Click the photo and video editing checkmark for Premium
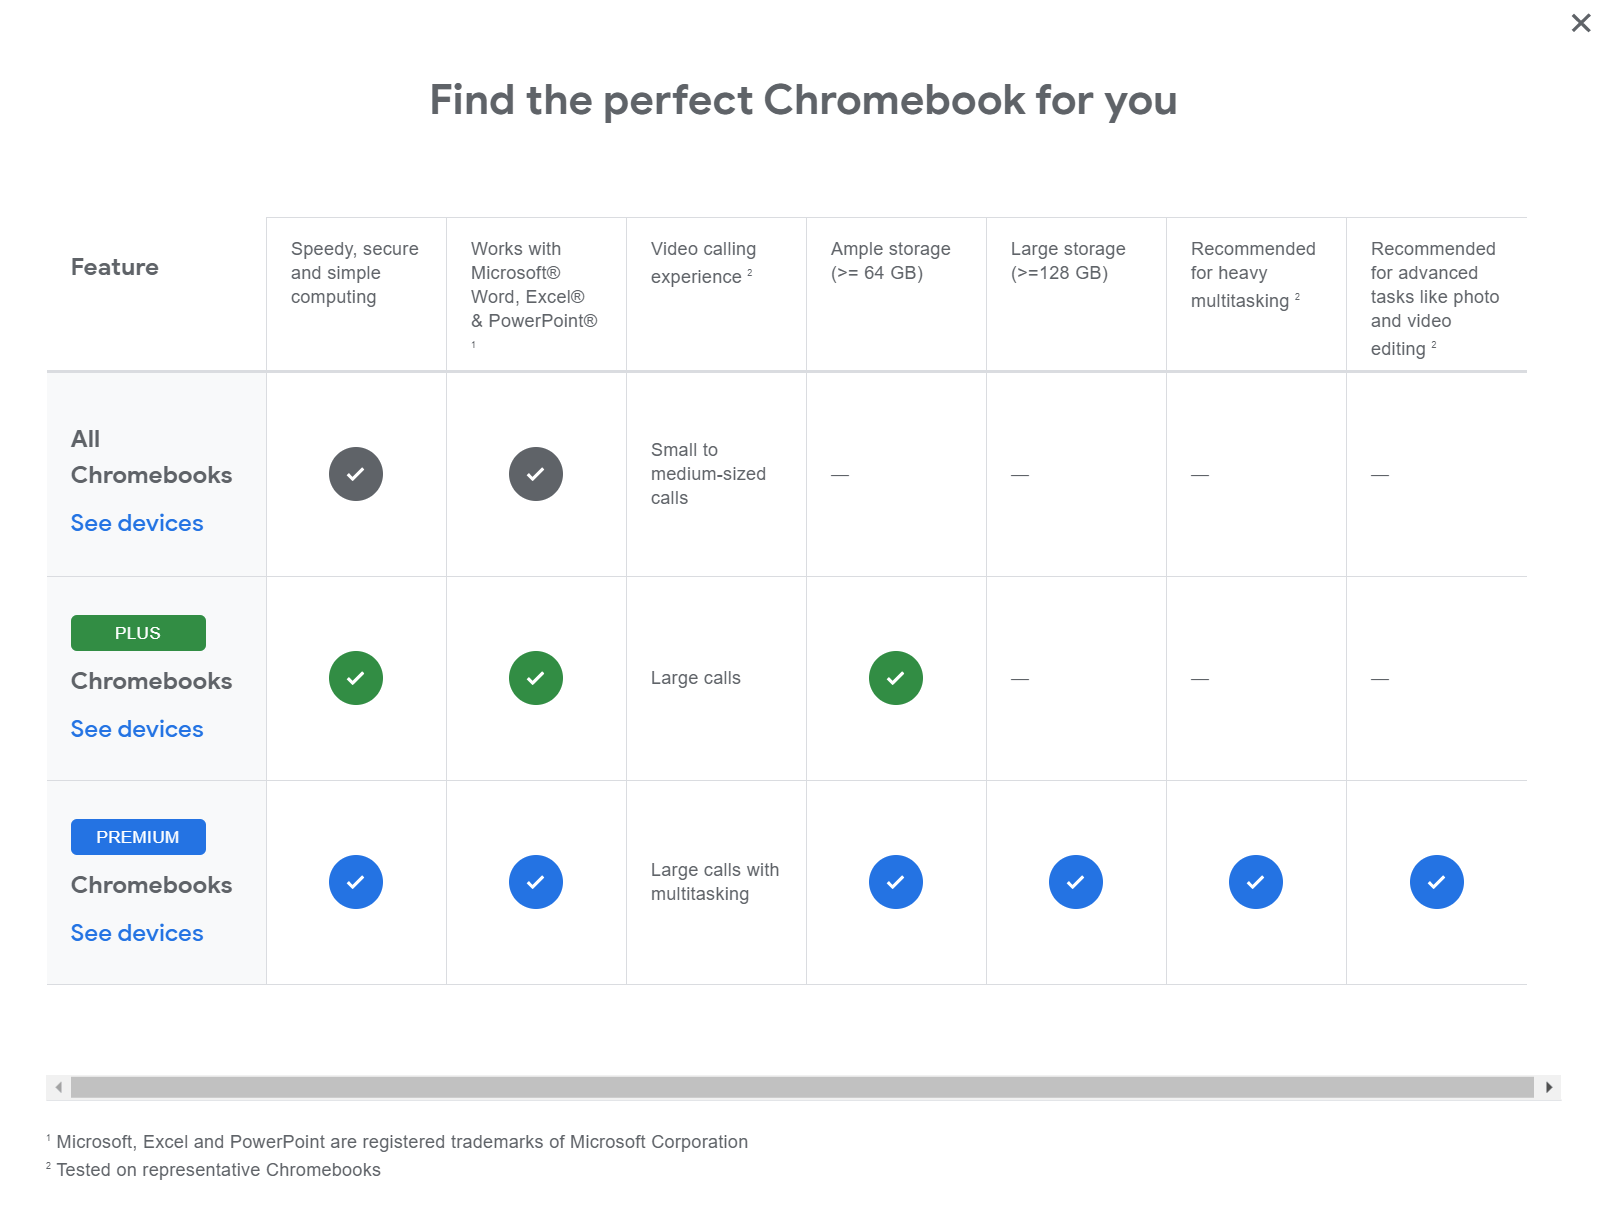 (x=1437, y=882)
